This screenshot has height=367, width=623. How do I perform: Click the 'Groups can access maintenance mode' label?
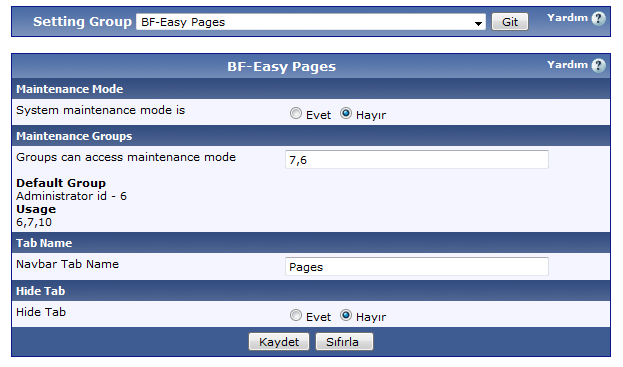point(126,157)
